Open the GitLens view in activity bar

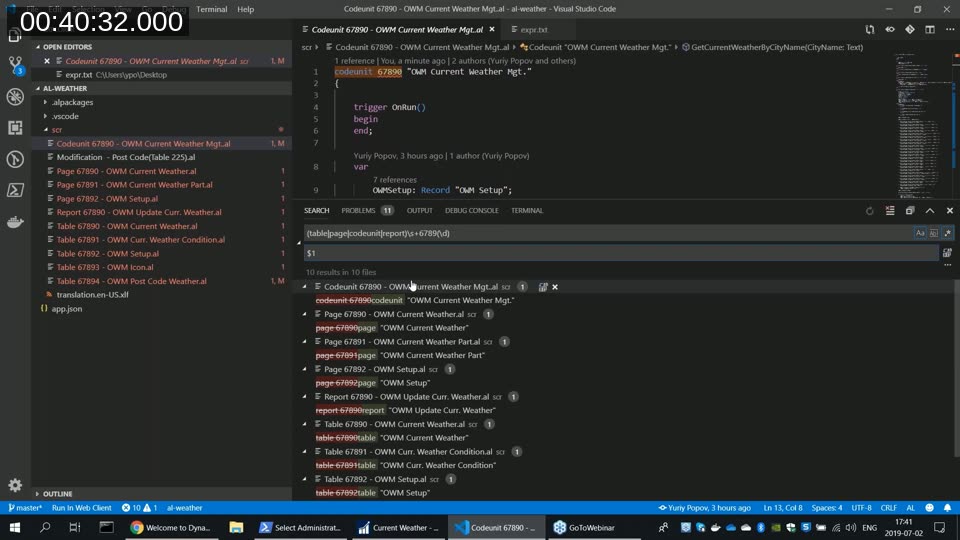click(x=15, y=159)
